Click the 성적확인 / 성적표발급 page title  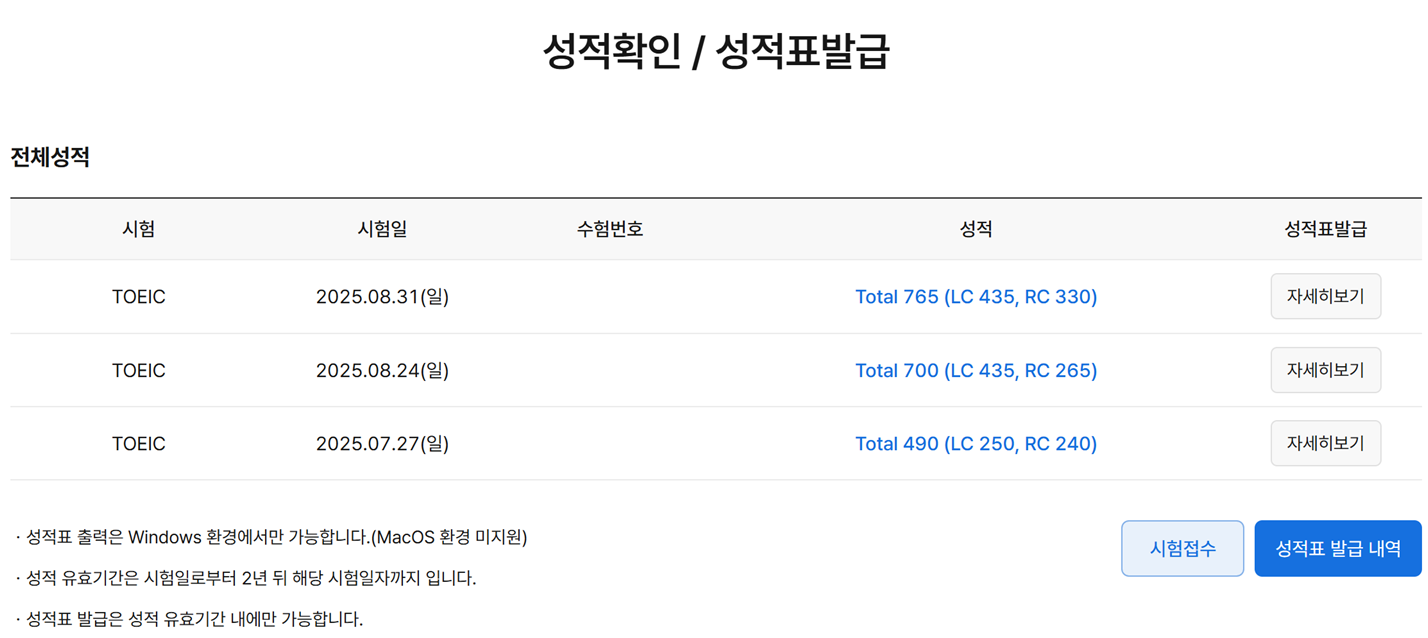click(x=715, y=52)
